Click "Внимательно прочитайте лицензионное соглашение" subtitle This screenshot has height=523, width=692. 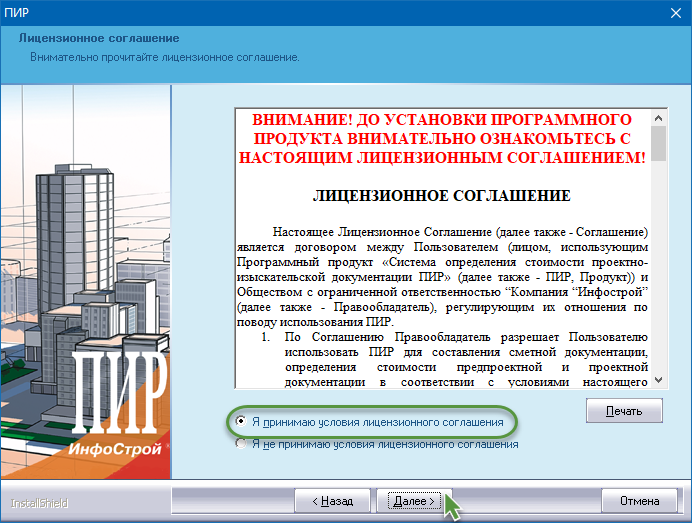[165, 57]
